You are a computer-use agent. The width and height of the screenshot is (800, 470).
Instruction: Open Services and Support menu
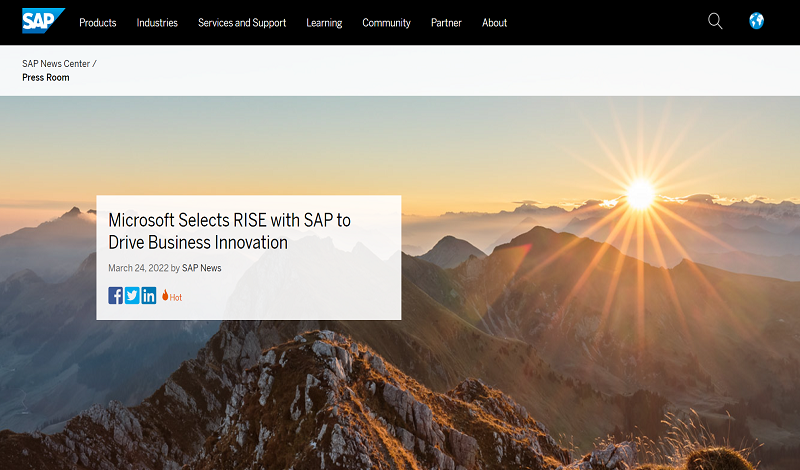click(242, 23)
